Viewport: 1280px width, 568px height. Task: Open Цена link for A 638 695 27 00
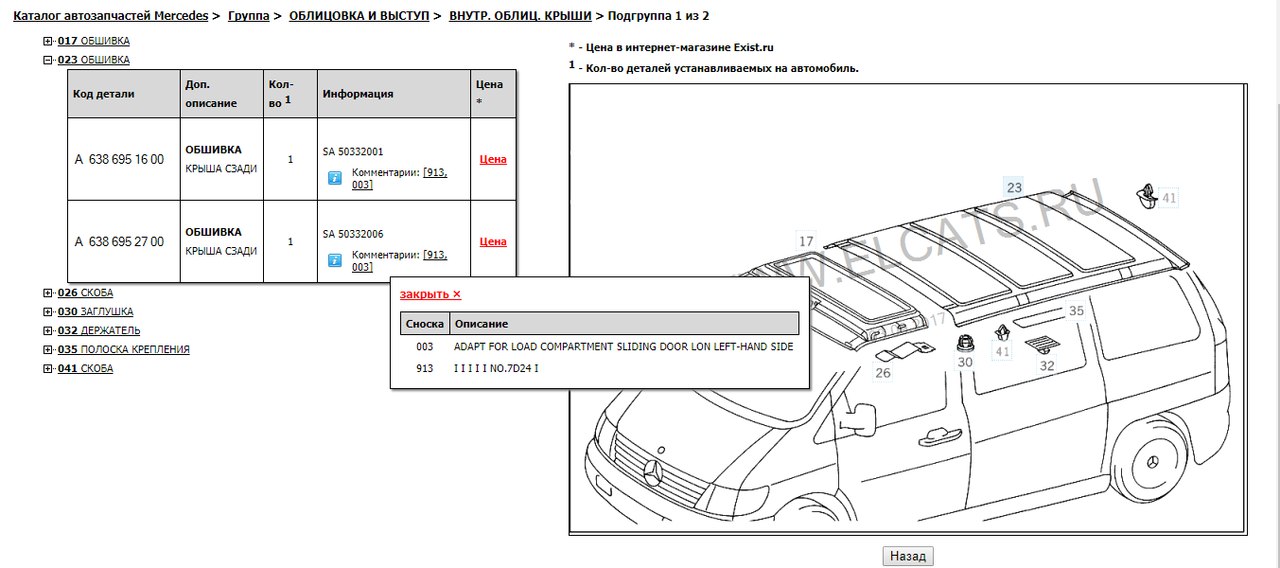(493, 241)
